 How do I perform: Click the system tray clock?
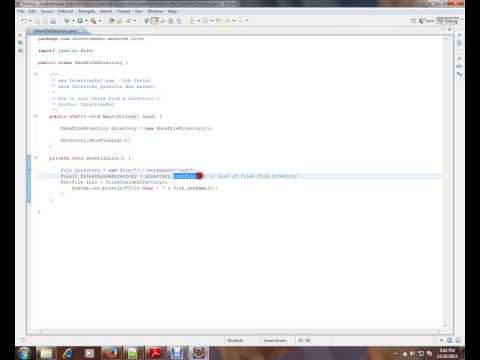click(x=447, y=353)
